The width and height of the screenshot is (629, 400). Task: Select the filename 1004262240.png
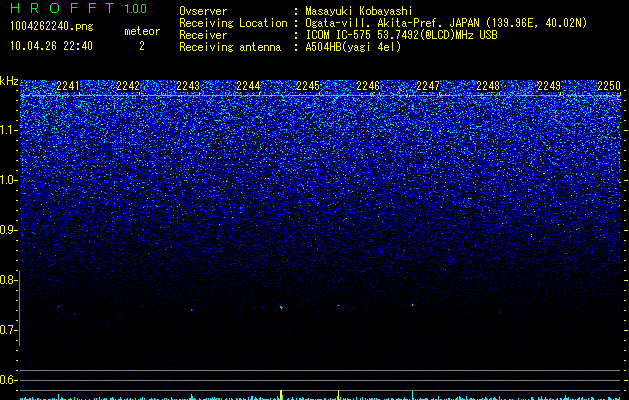52,26
